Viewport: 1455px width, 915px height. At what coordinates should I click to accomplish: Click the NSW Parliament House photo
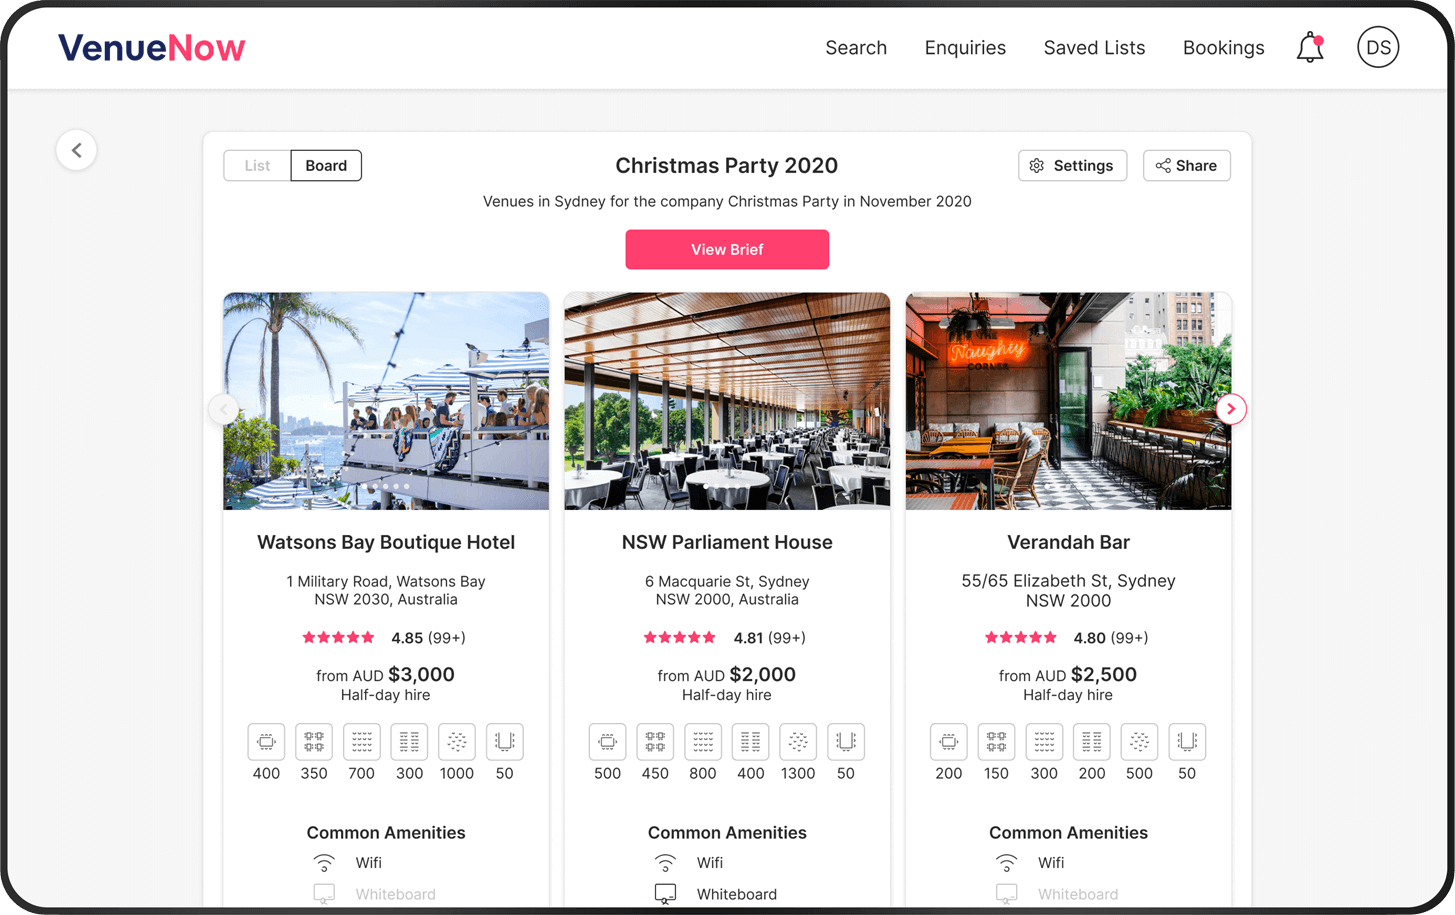point(727,401)
